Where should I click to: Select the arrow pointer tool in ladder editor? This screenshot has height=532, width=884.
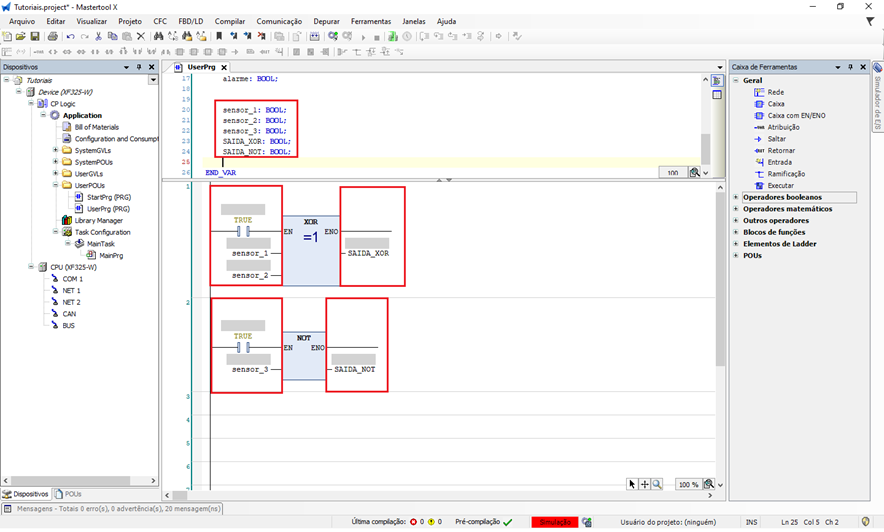click(632, 484)
